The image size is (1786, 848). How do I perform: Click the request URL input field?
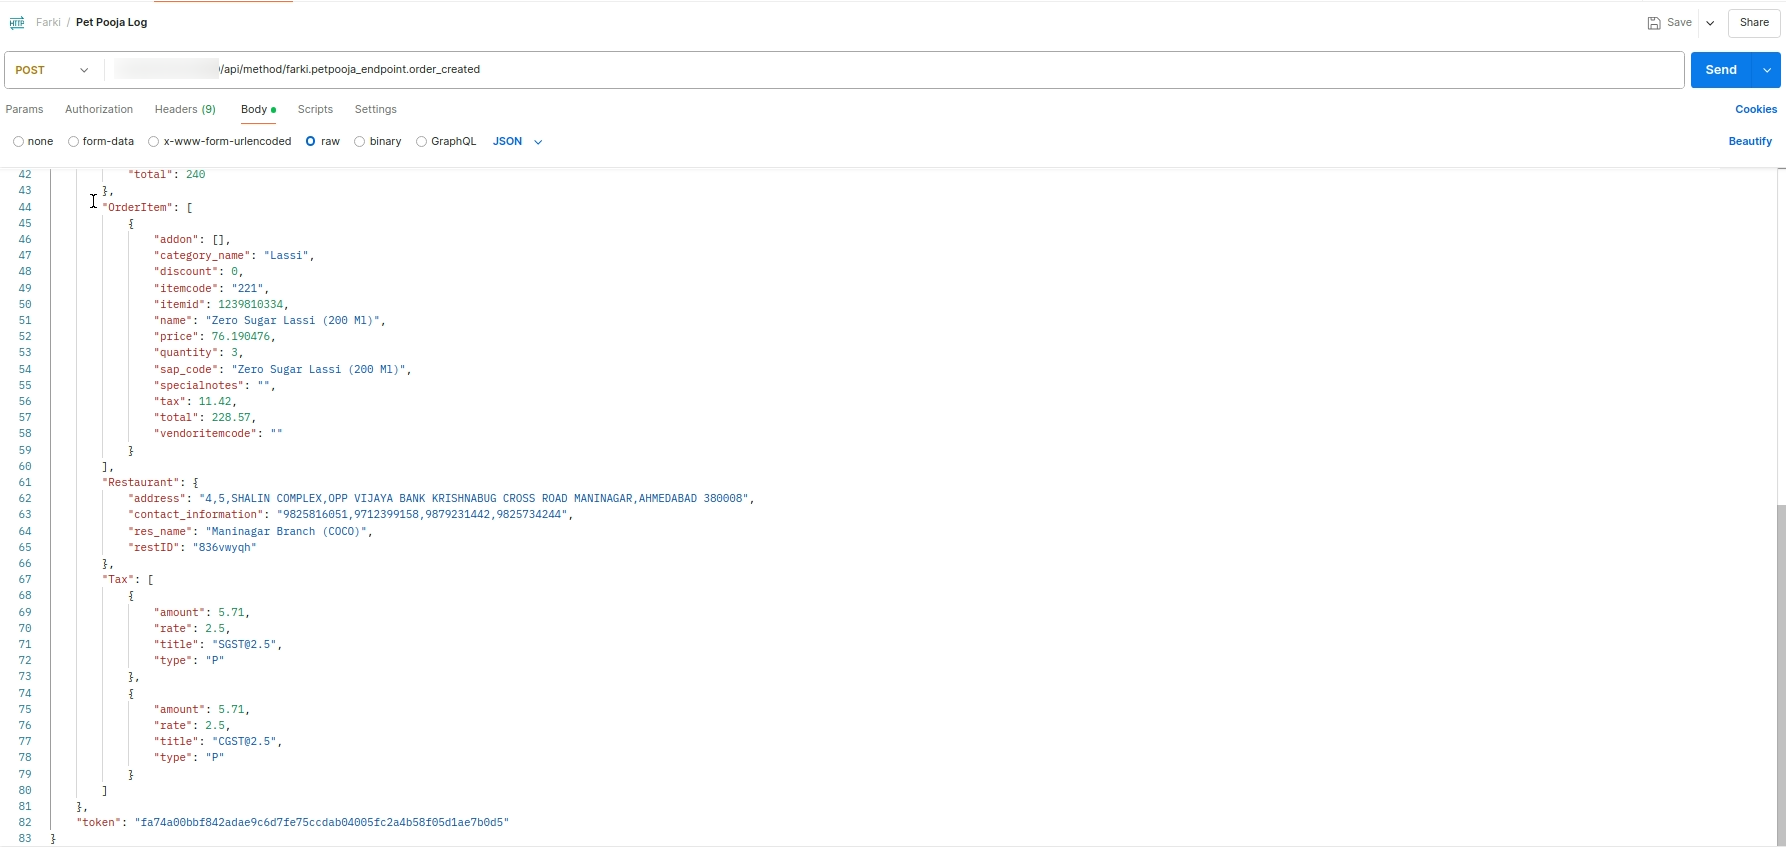[x=895, y=70]
